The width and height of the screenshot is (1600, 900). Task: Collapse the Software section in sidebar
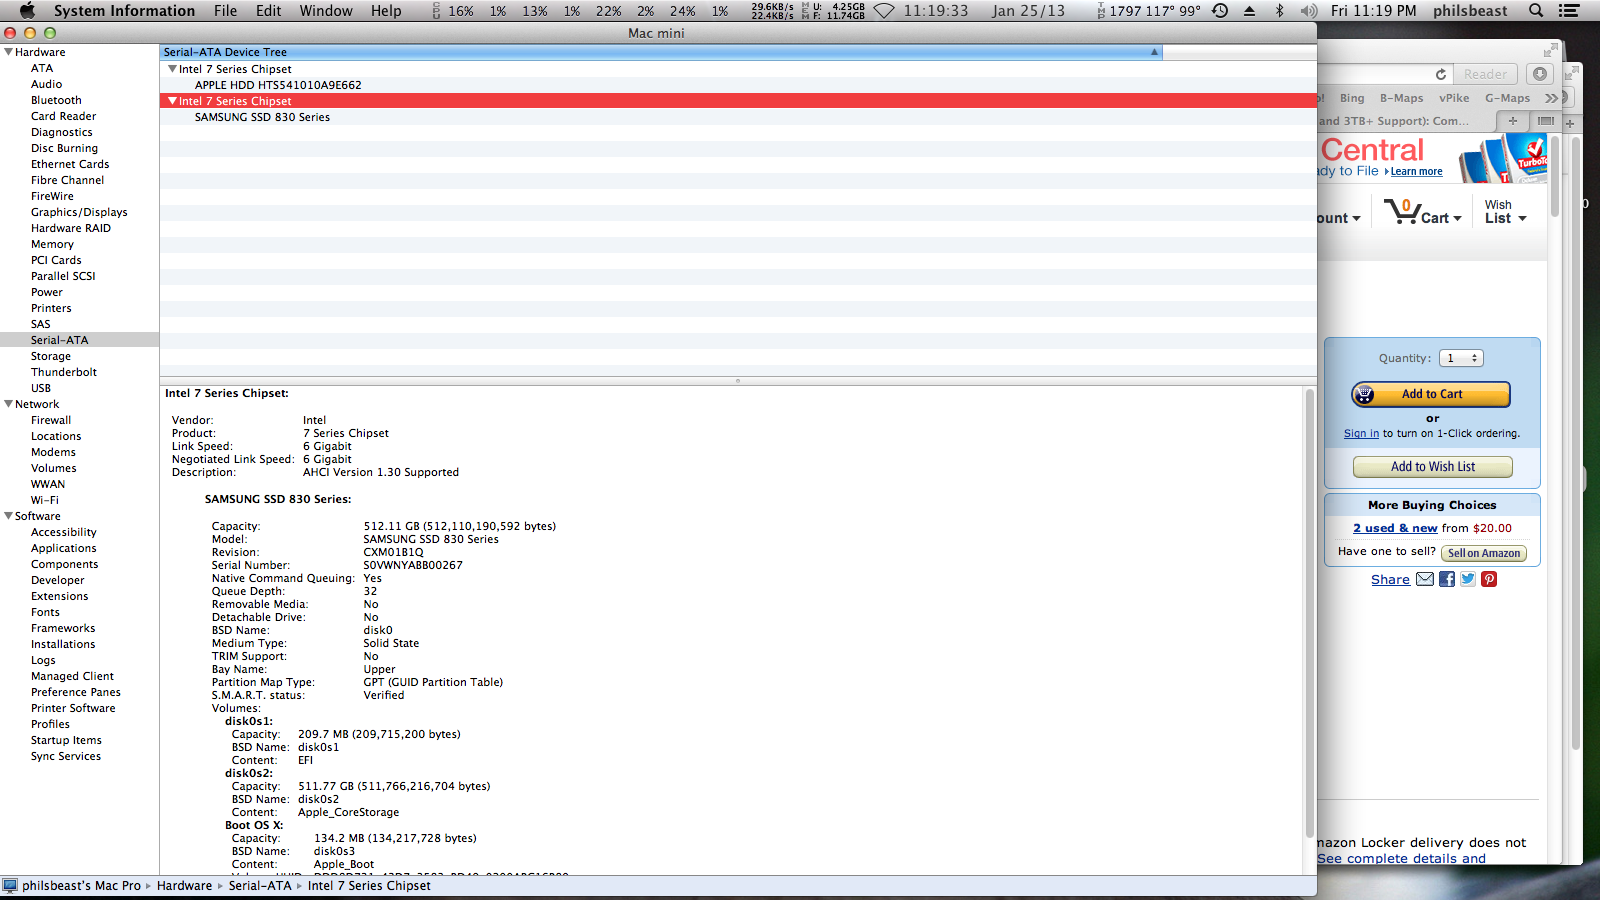point(8,516)
